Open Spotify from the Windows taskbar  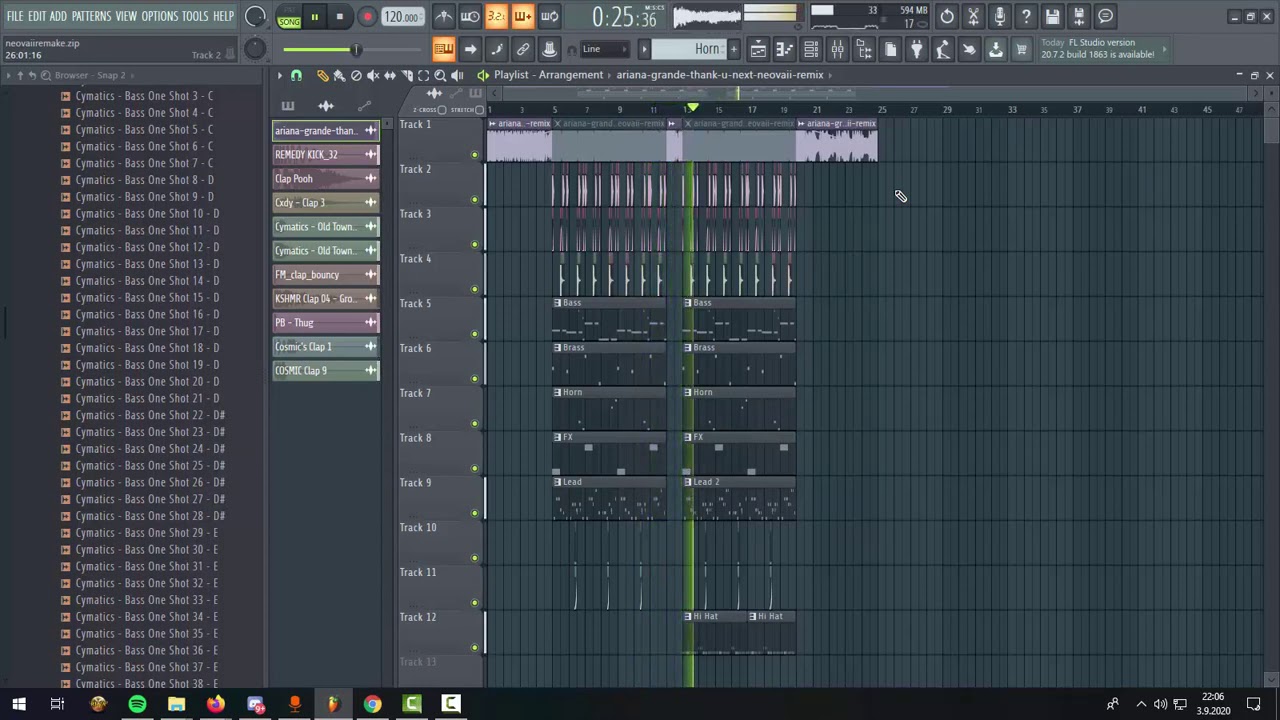[x=137, y=704]
